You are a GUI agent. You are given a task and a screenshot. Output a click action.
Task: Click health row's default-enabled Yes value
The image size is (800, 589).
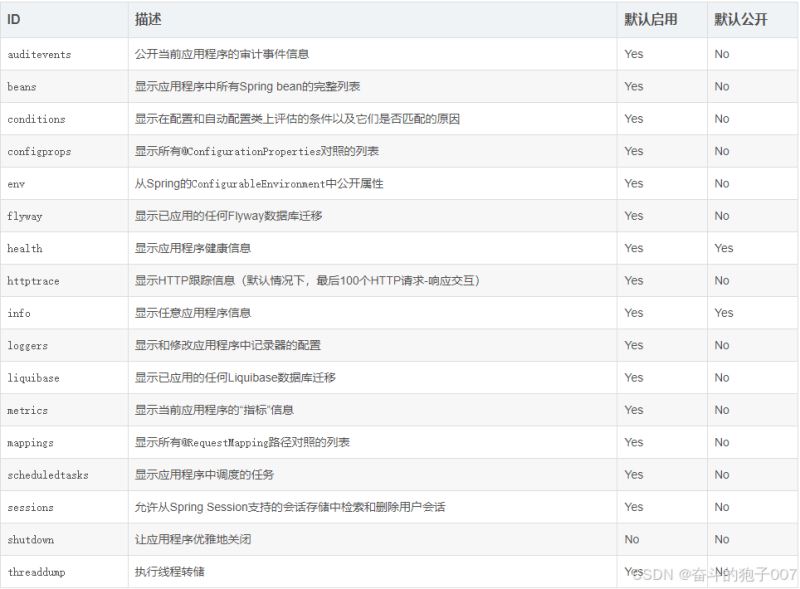coord(634,248)
